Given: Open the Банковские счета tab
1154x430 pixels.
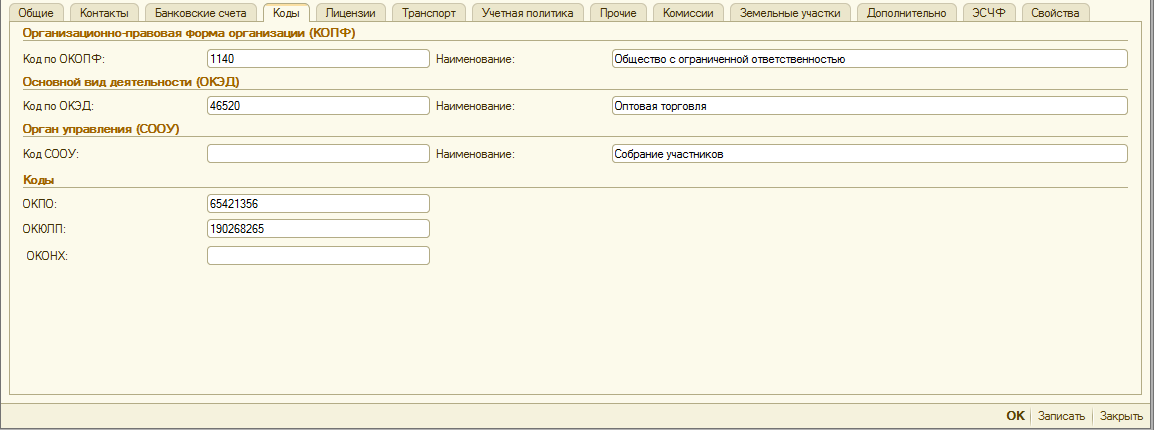Looking at the screenshot, I should (199, 13).
